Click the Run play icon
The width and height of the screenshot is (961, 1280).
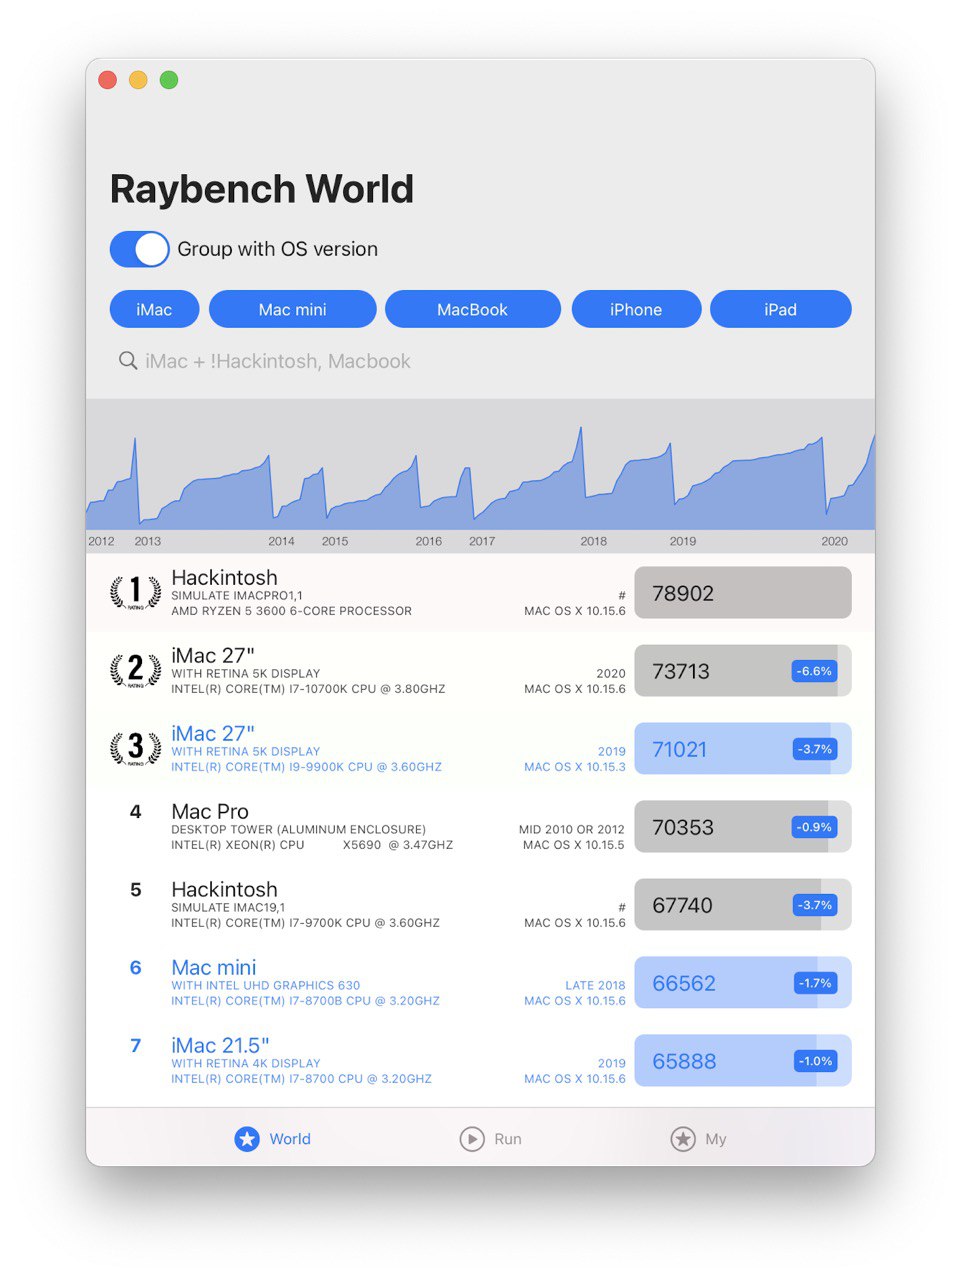472,1139
